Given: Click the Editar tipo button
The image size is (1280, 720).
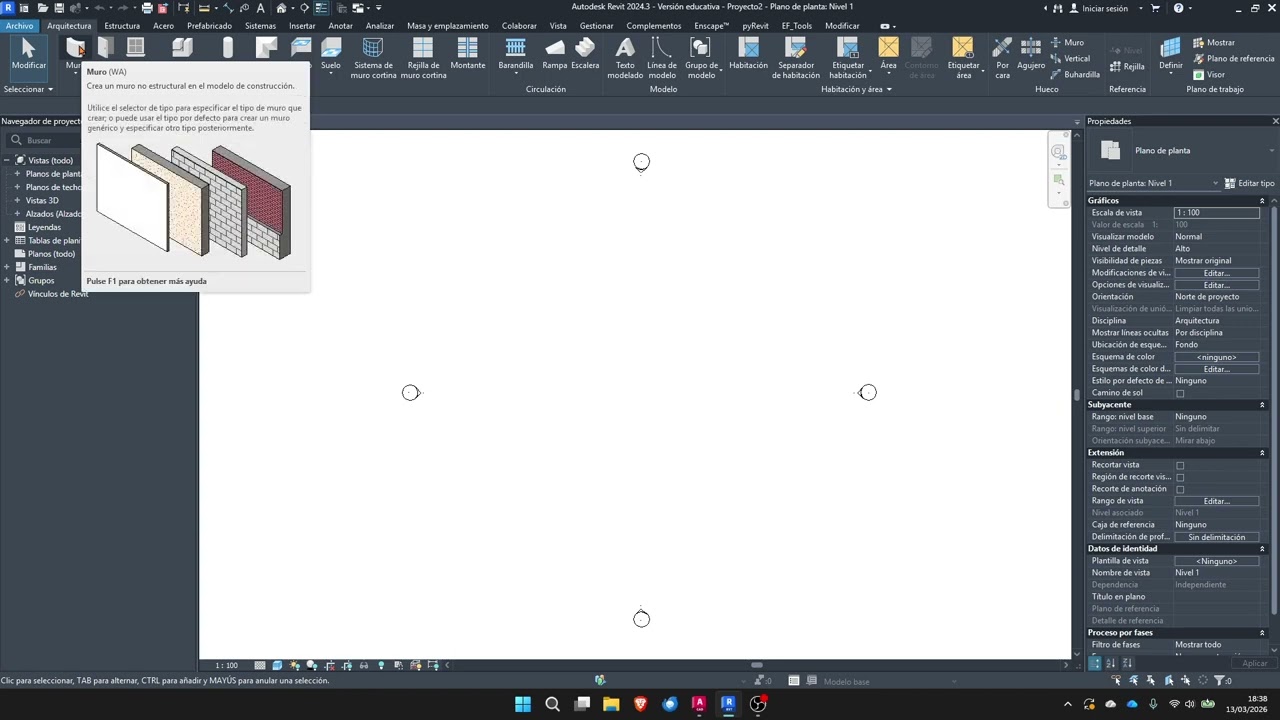Looking at the screenshot, I should coord(1250,183).
